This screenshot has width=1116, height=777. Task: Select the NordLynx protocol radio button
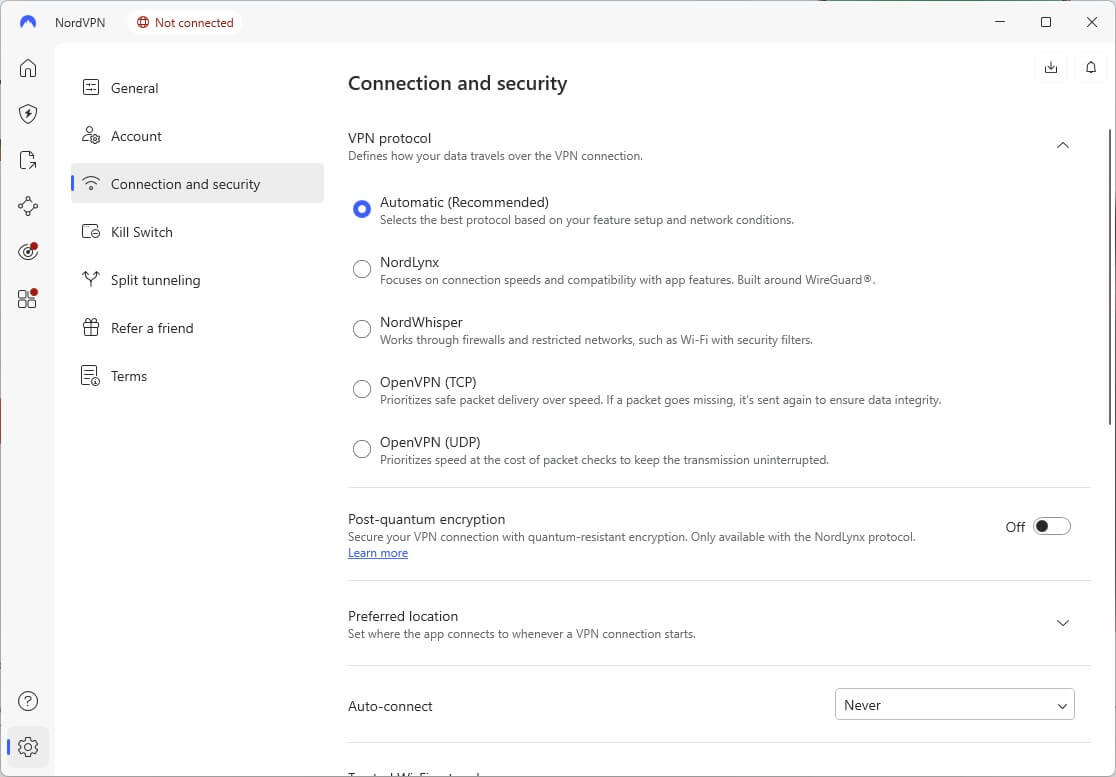pos(362,269)
